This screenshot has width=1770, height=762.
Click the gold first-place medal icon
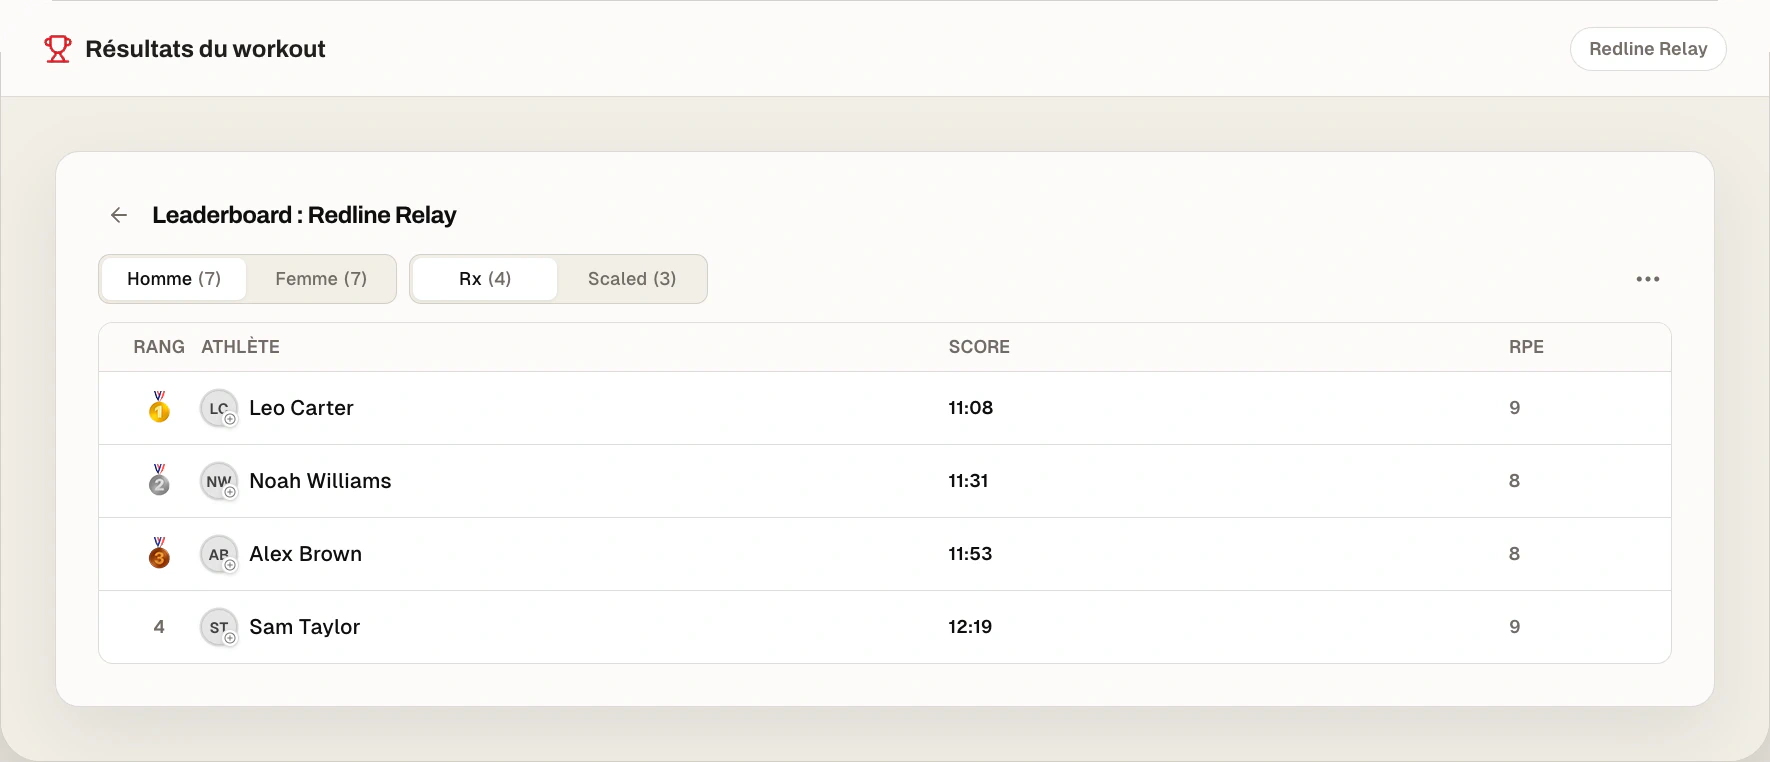159,407
